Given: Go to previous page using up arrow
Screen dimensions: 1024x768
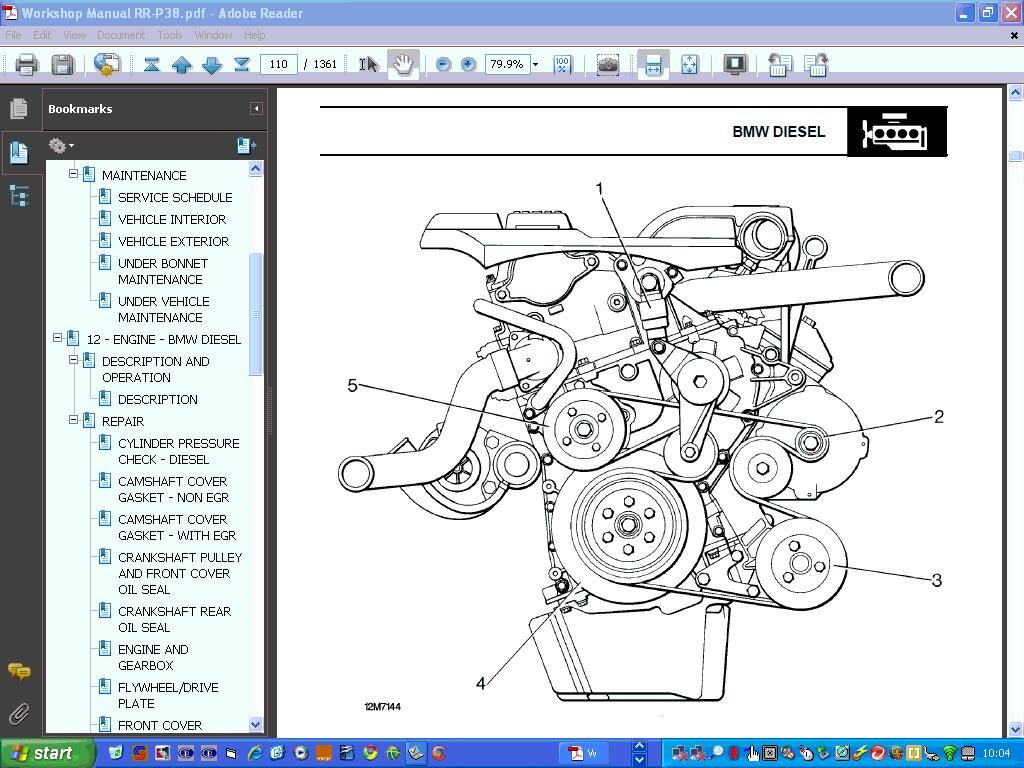Looking at the screenshot, I should (182, 64).
